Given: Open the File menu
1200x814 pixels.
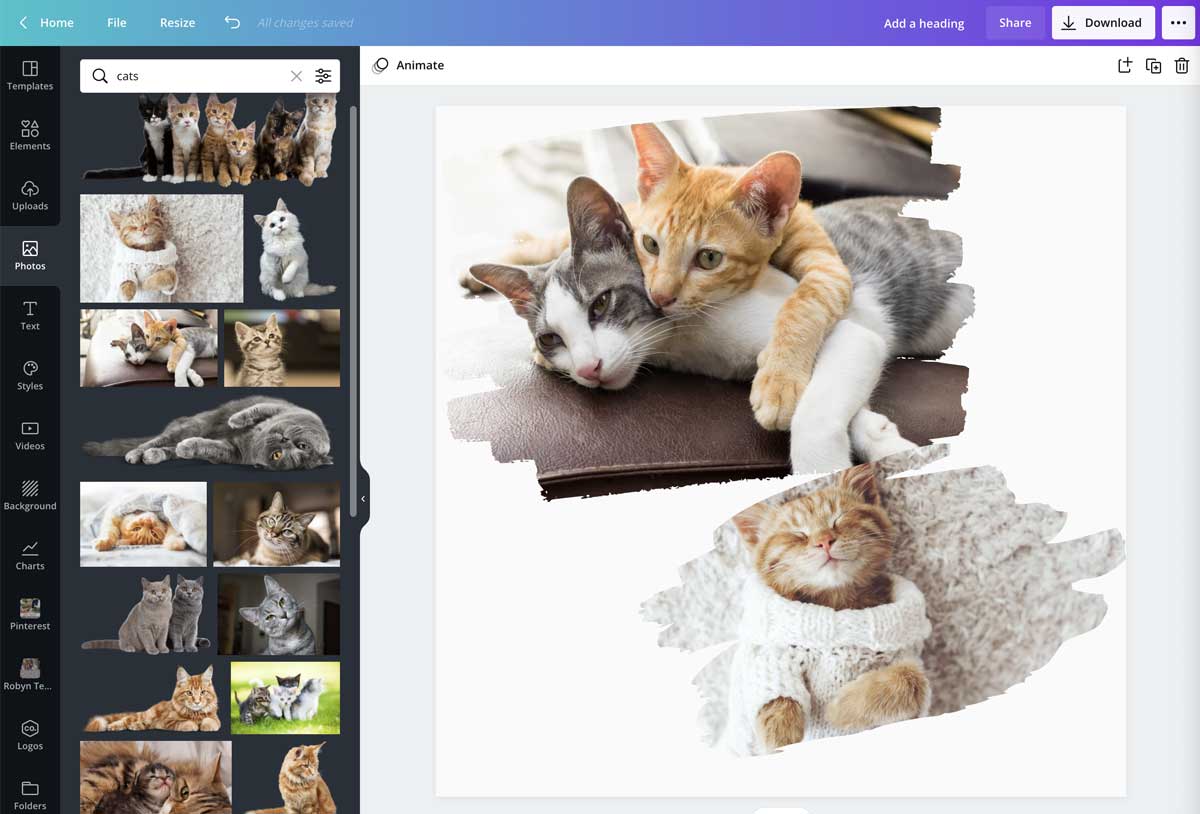Looking at the screenshot, I should point(116,22).
